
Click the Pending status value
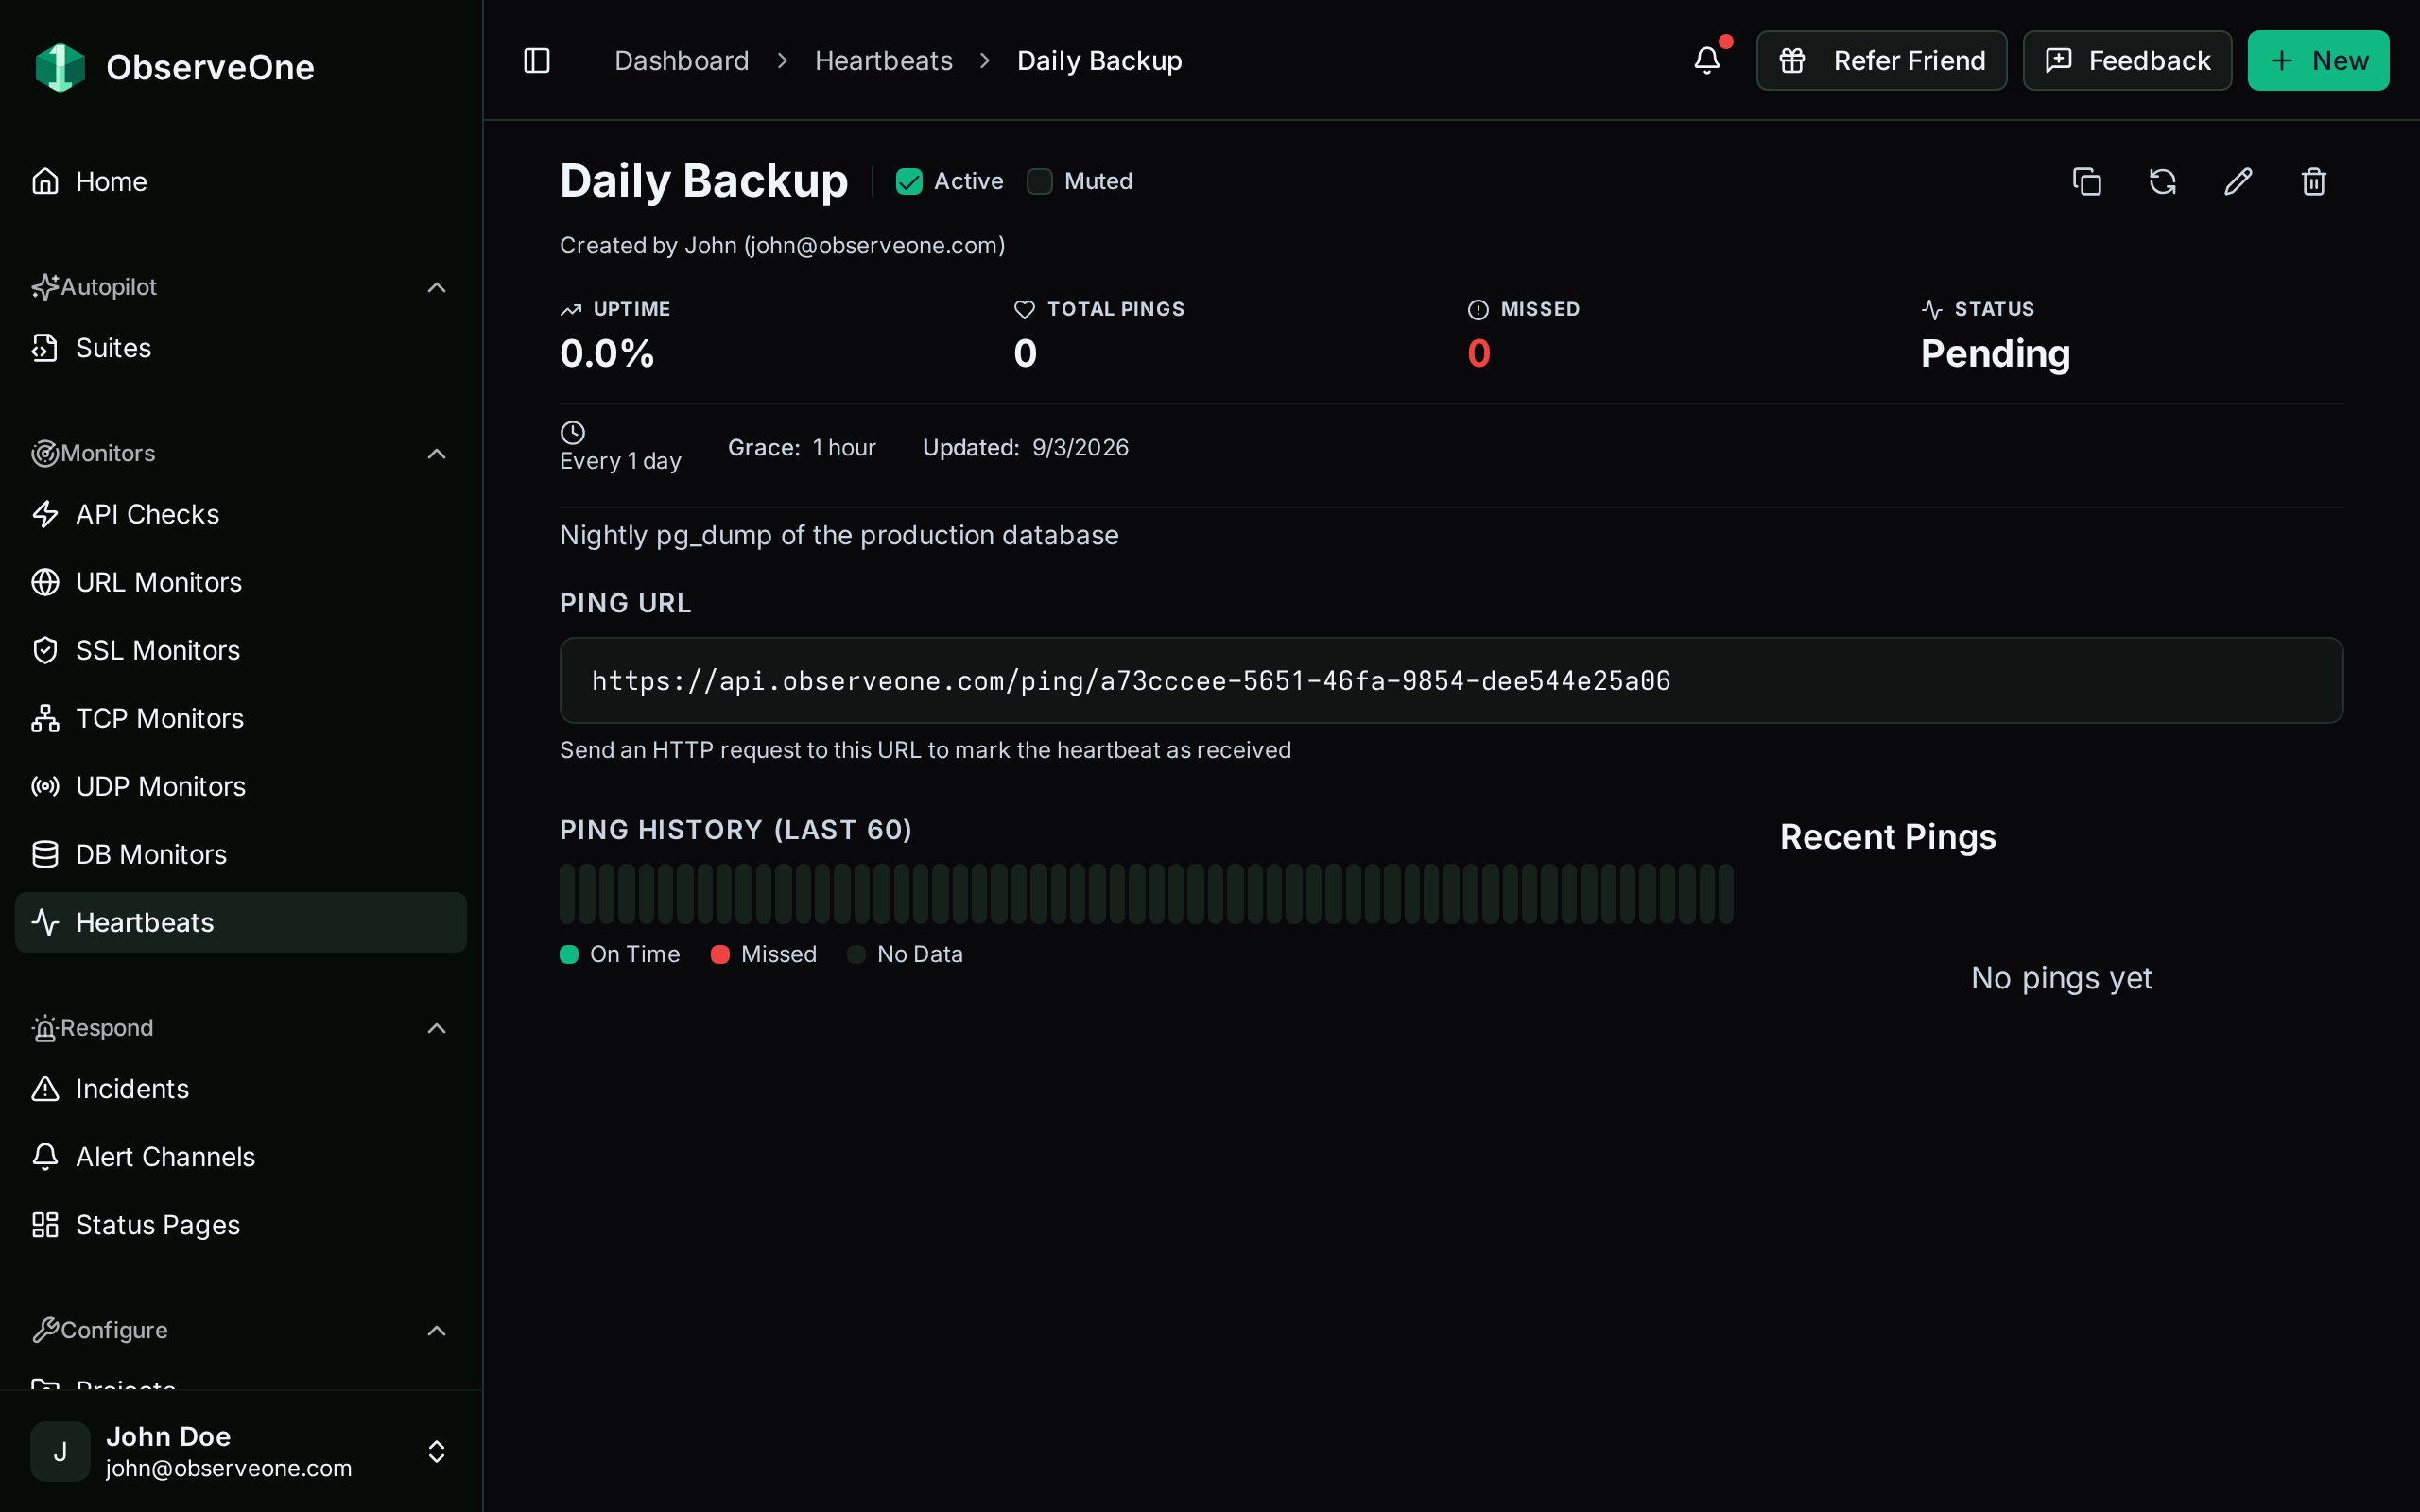pos(1995,354)
